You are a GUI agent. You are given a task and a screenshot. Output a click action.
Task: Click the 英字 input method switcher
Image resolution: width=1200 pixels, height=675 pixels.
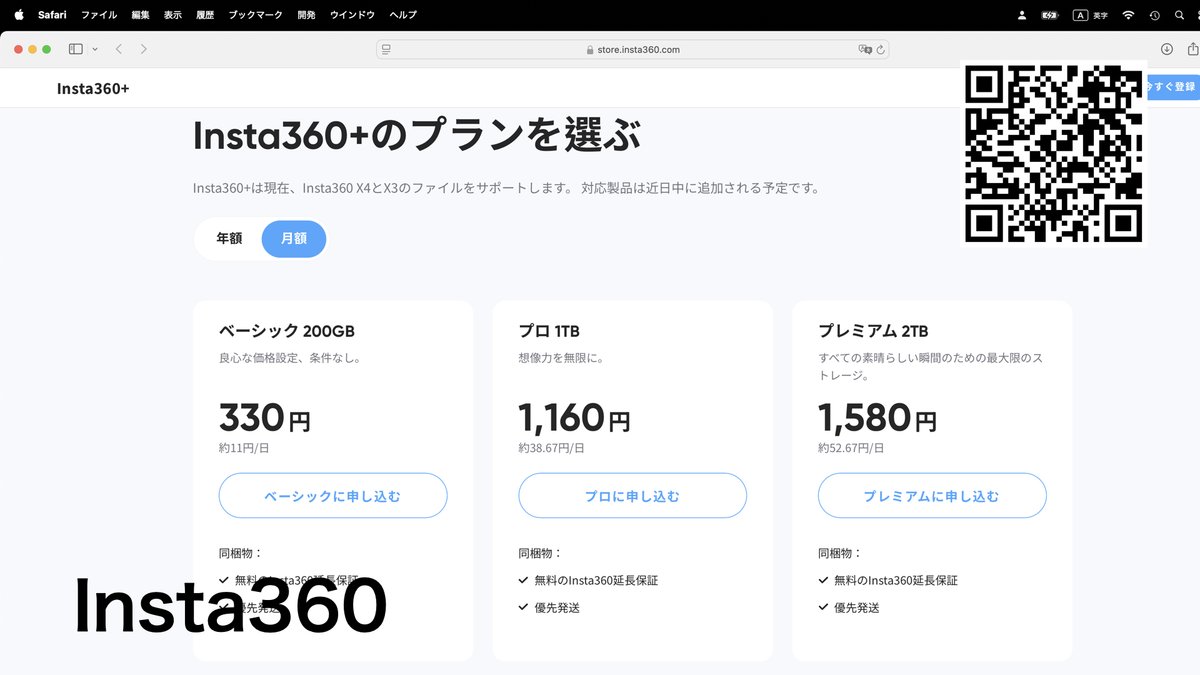tap(1090, 14)
